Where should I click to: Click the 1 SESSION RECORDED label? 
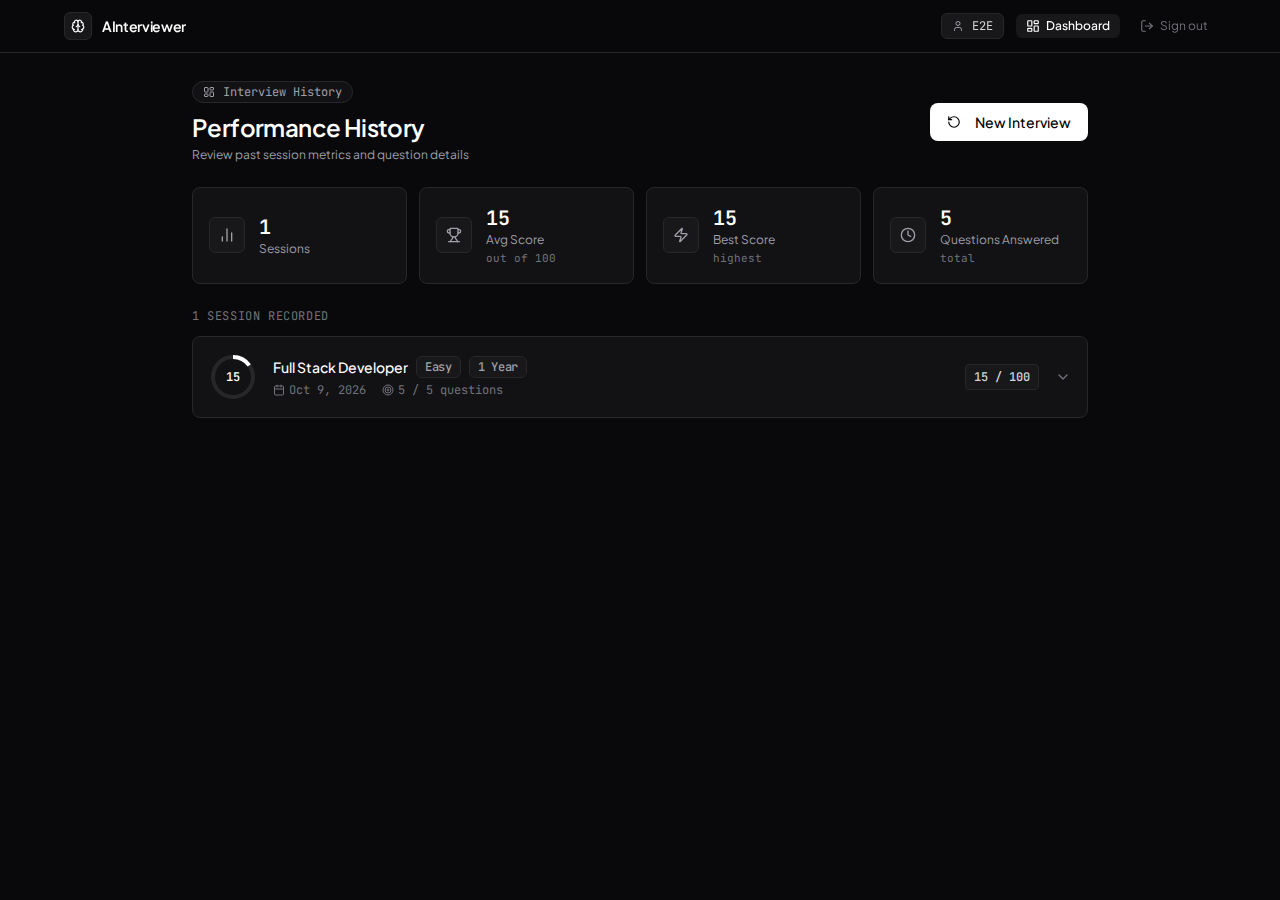point(260,316)
